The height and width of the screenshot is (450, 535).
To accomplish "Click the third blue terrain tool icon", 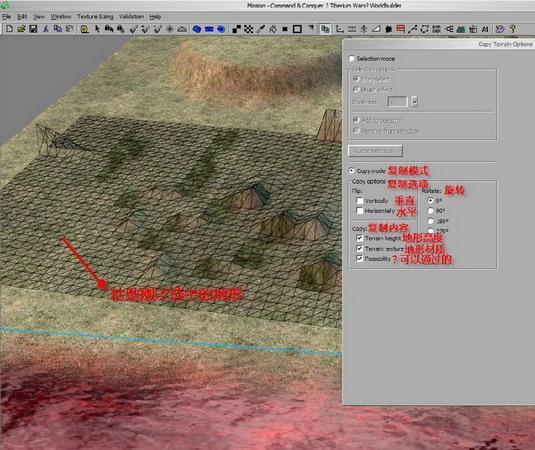I will [x=221, y=29].
